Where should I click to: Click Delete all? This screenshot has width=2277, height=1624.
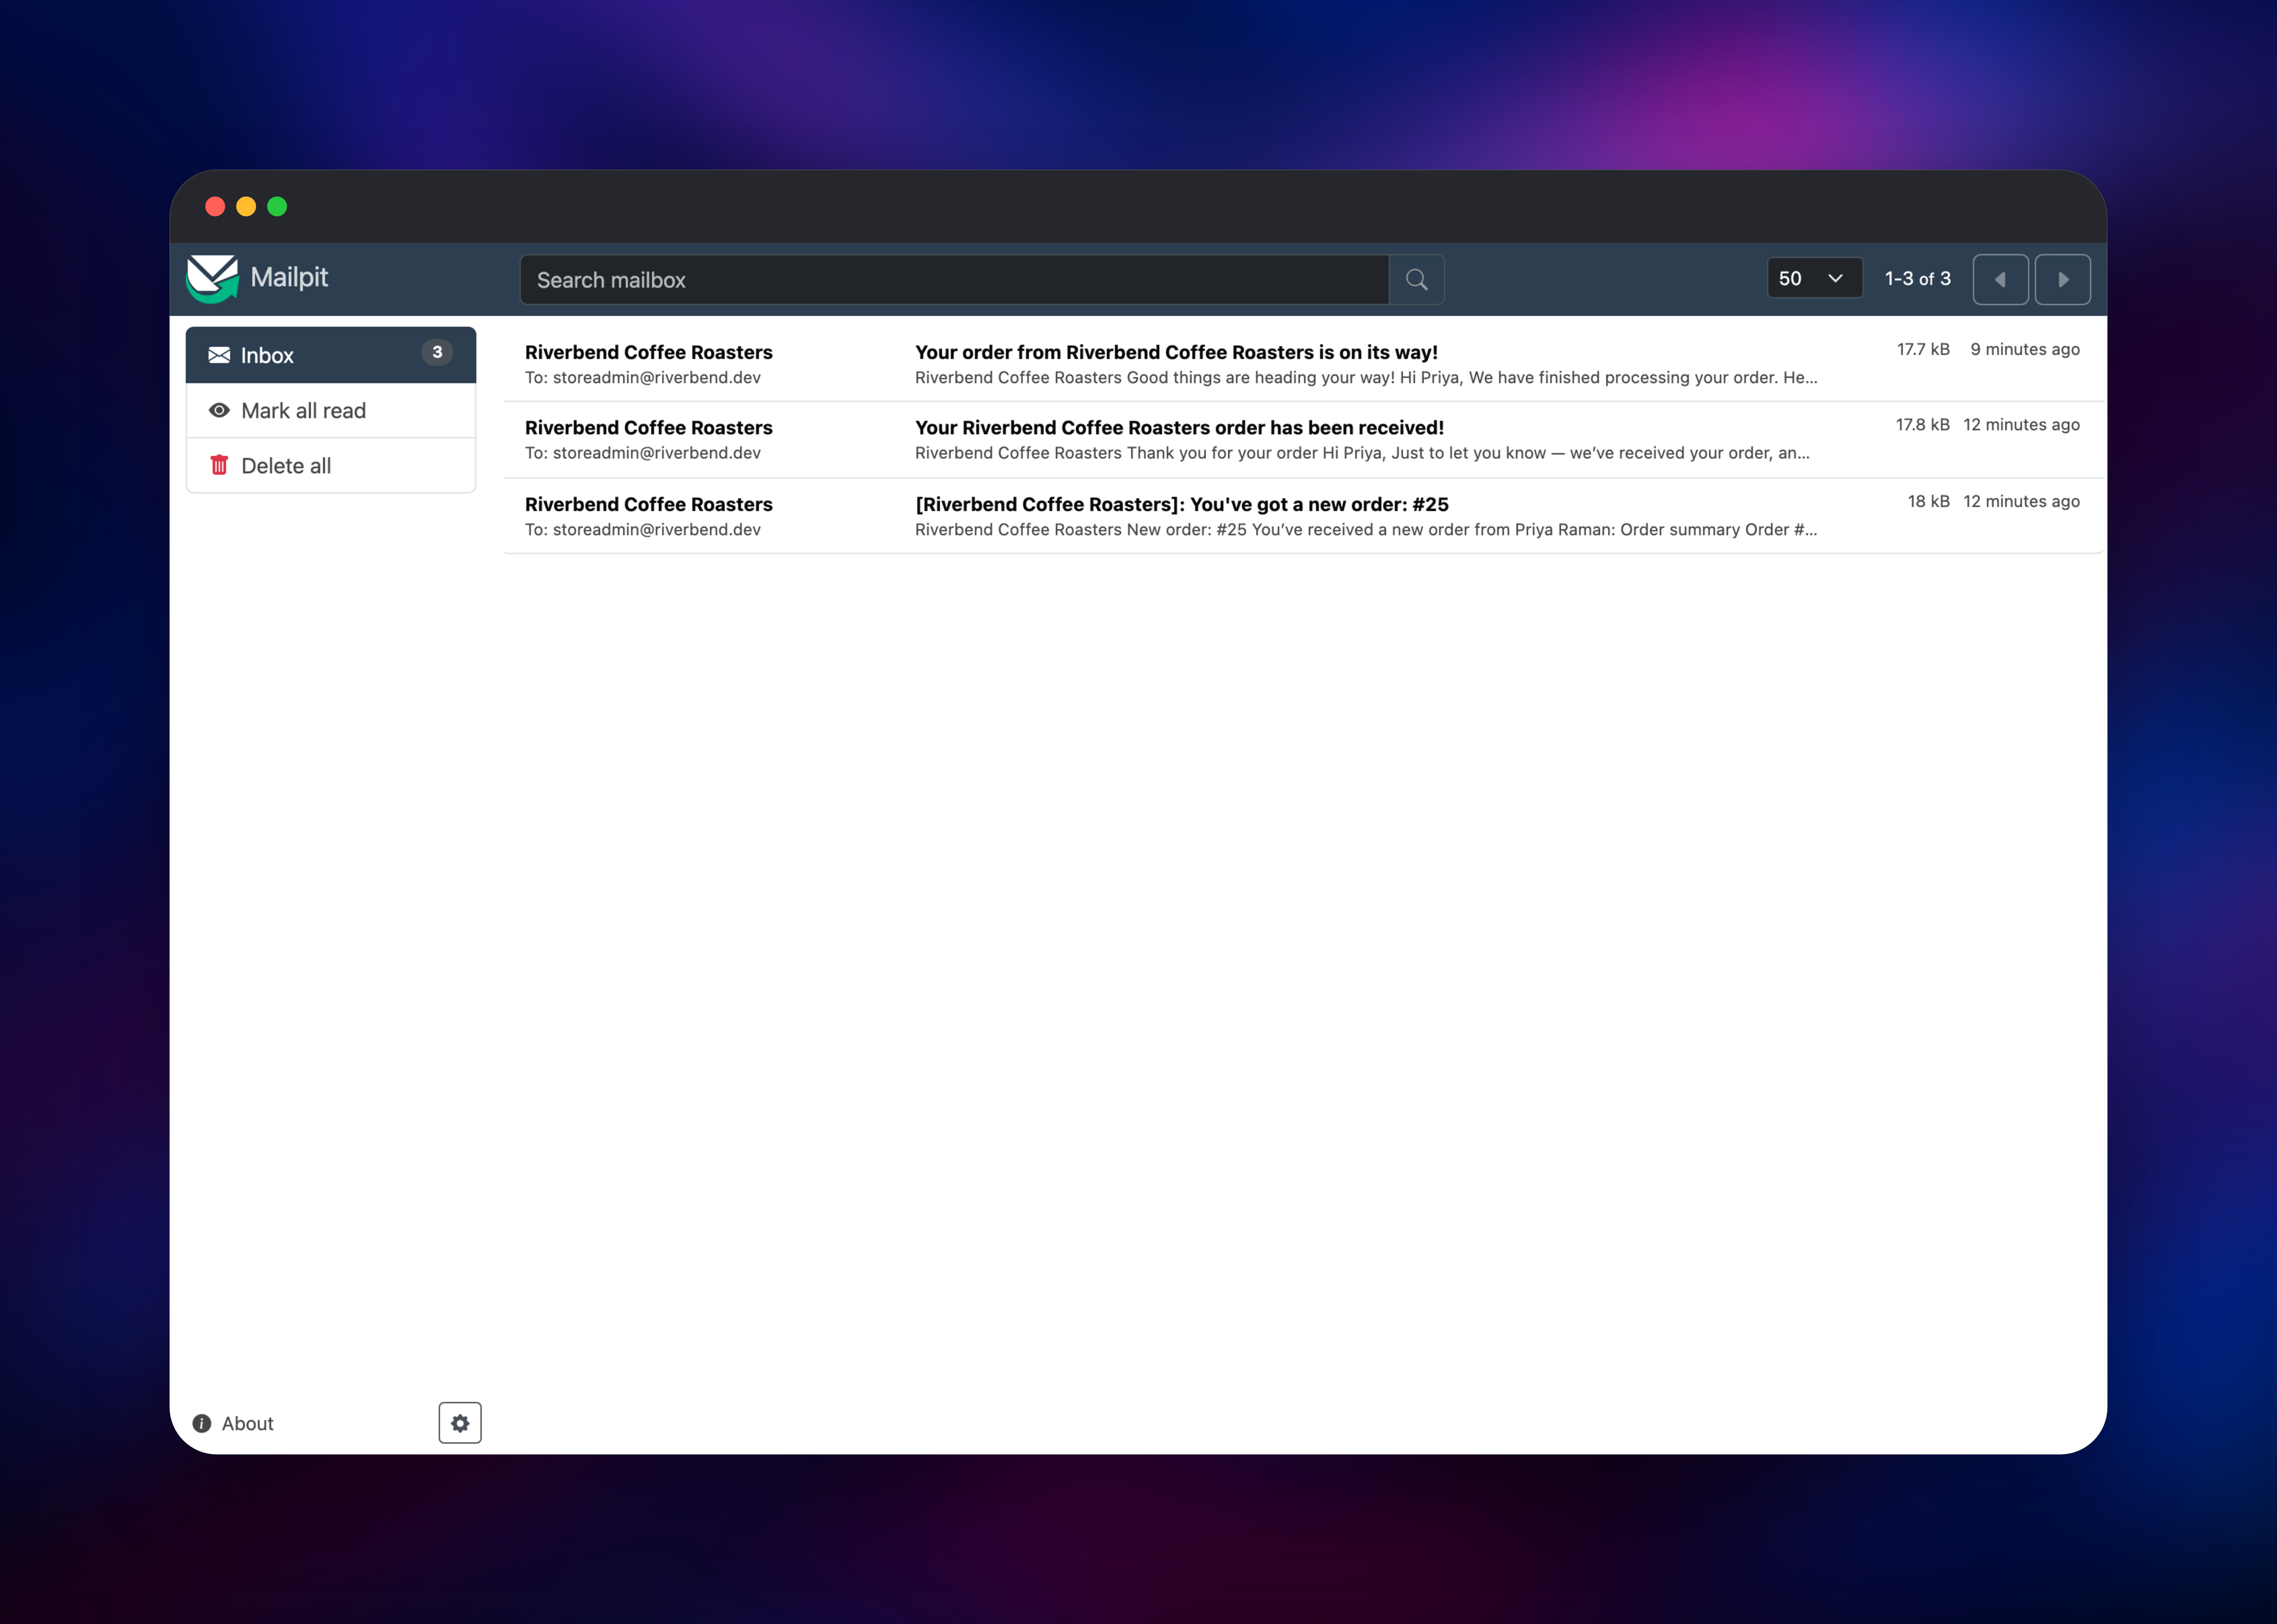(x=331, y=465)
